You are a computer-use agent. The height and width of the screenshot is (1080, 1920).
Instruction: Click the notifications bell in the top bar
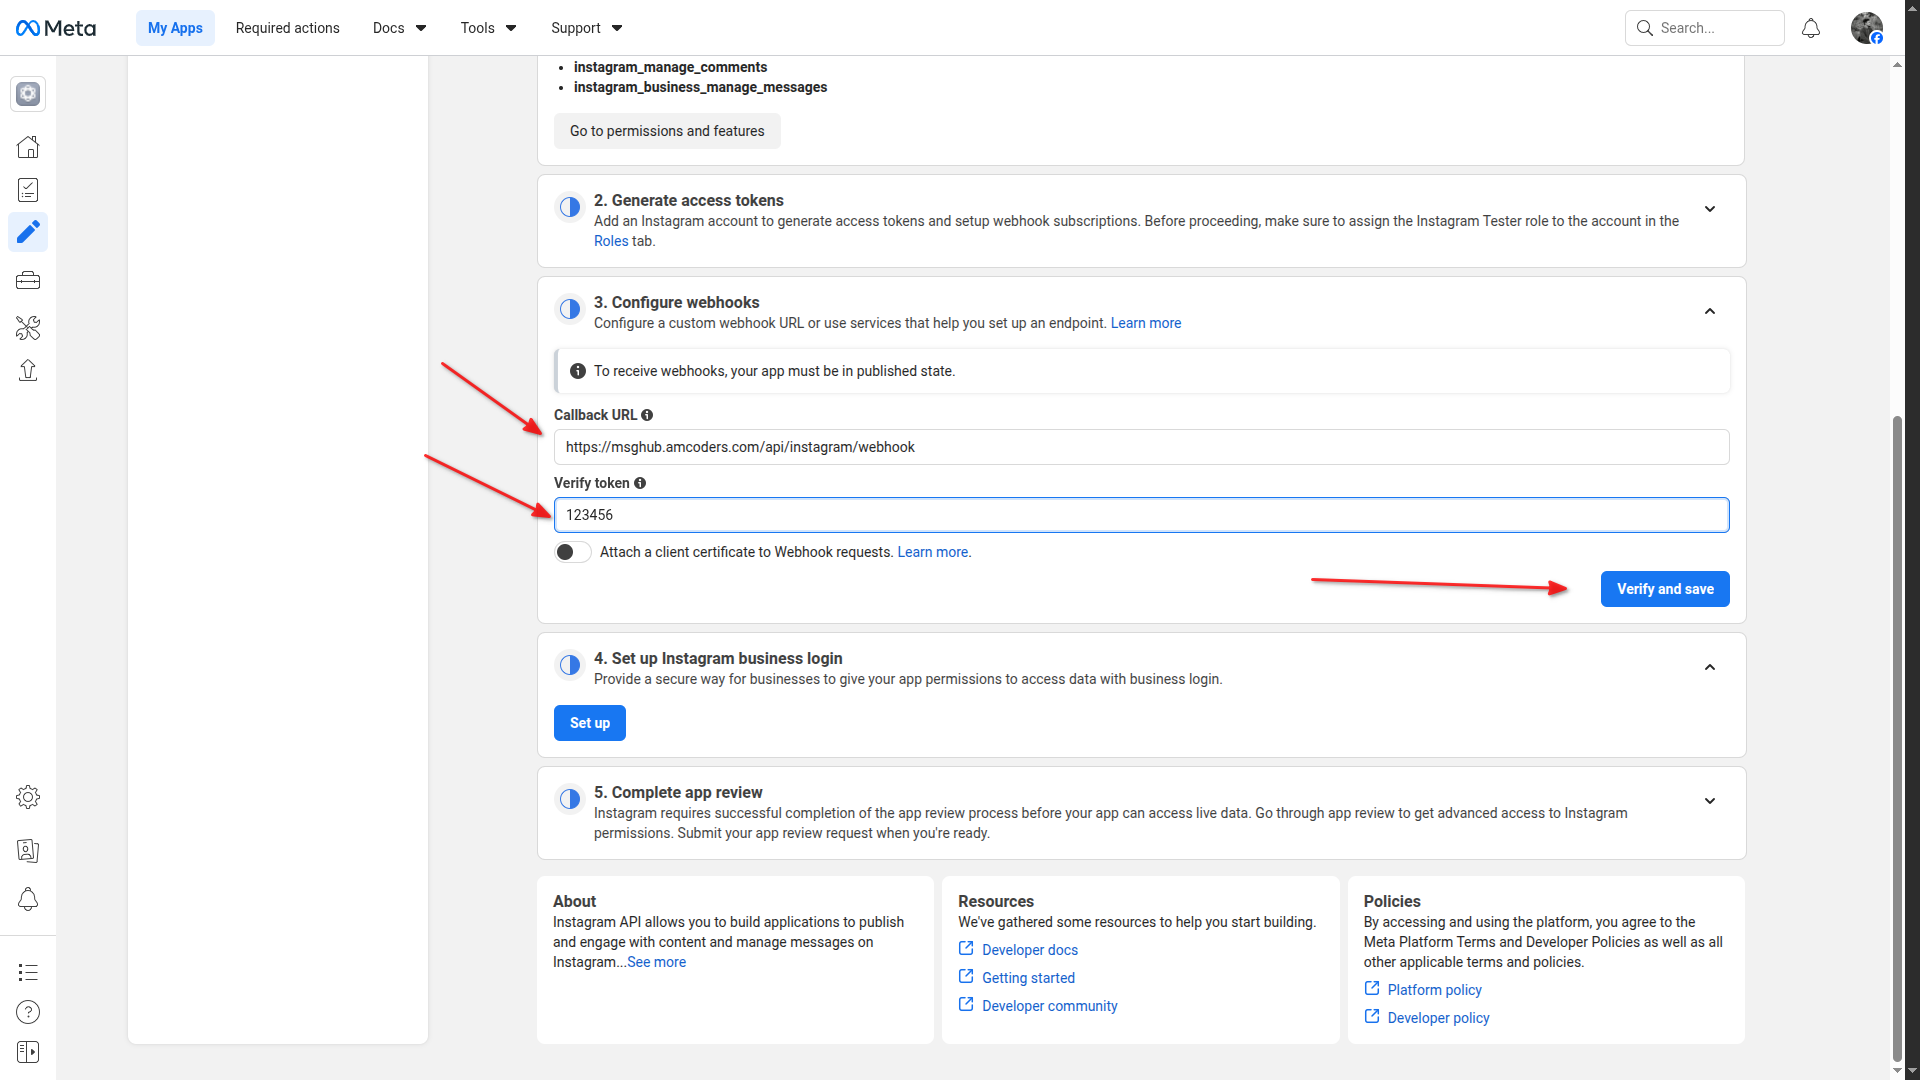tap(1811, 27)
